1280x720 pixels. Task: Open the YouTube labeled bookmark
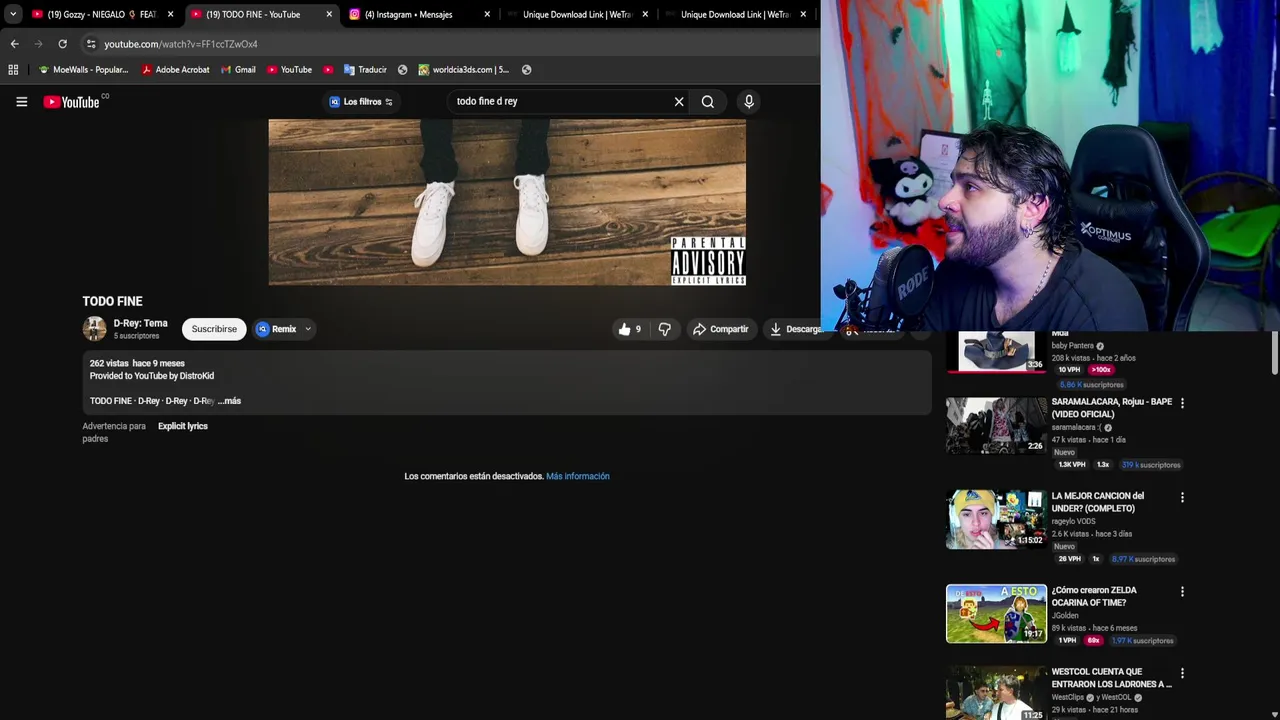(289, 70)
